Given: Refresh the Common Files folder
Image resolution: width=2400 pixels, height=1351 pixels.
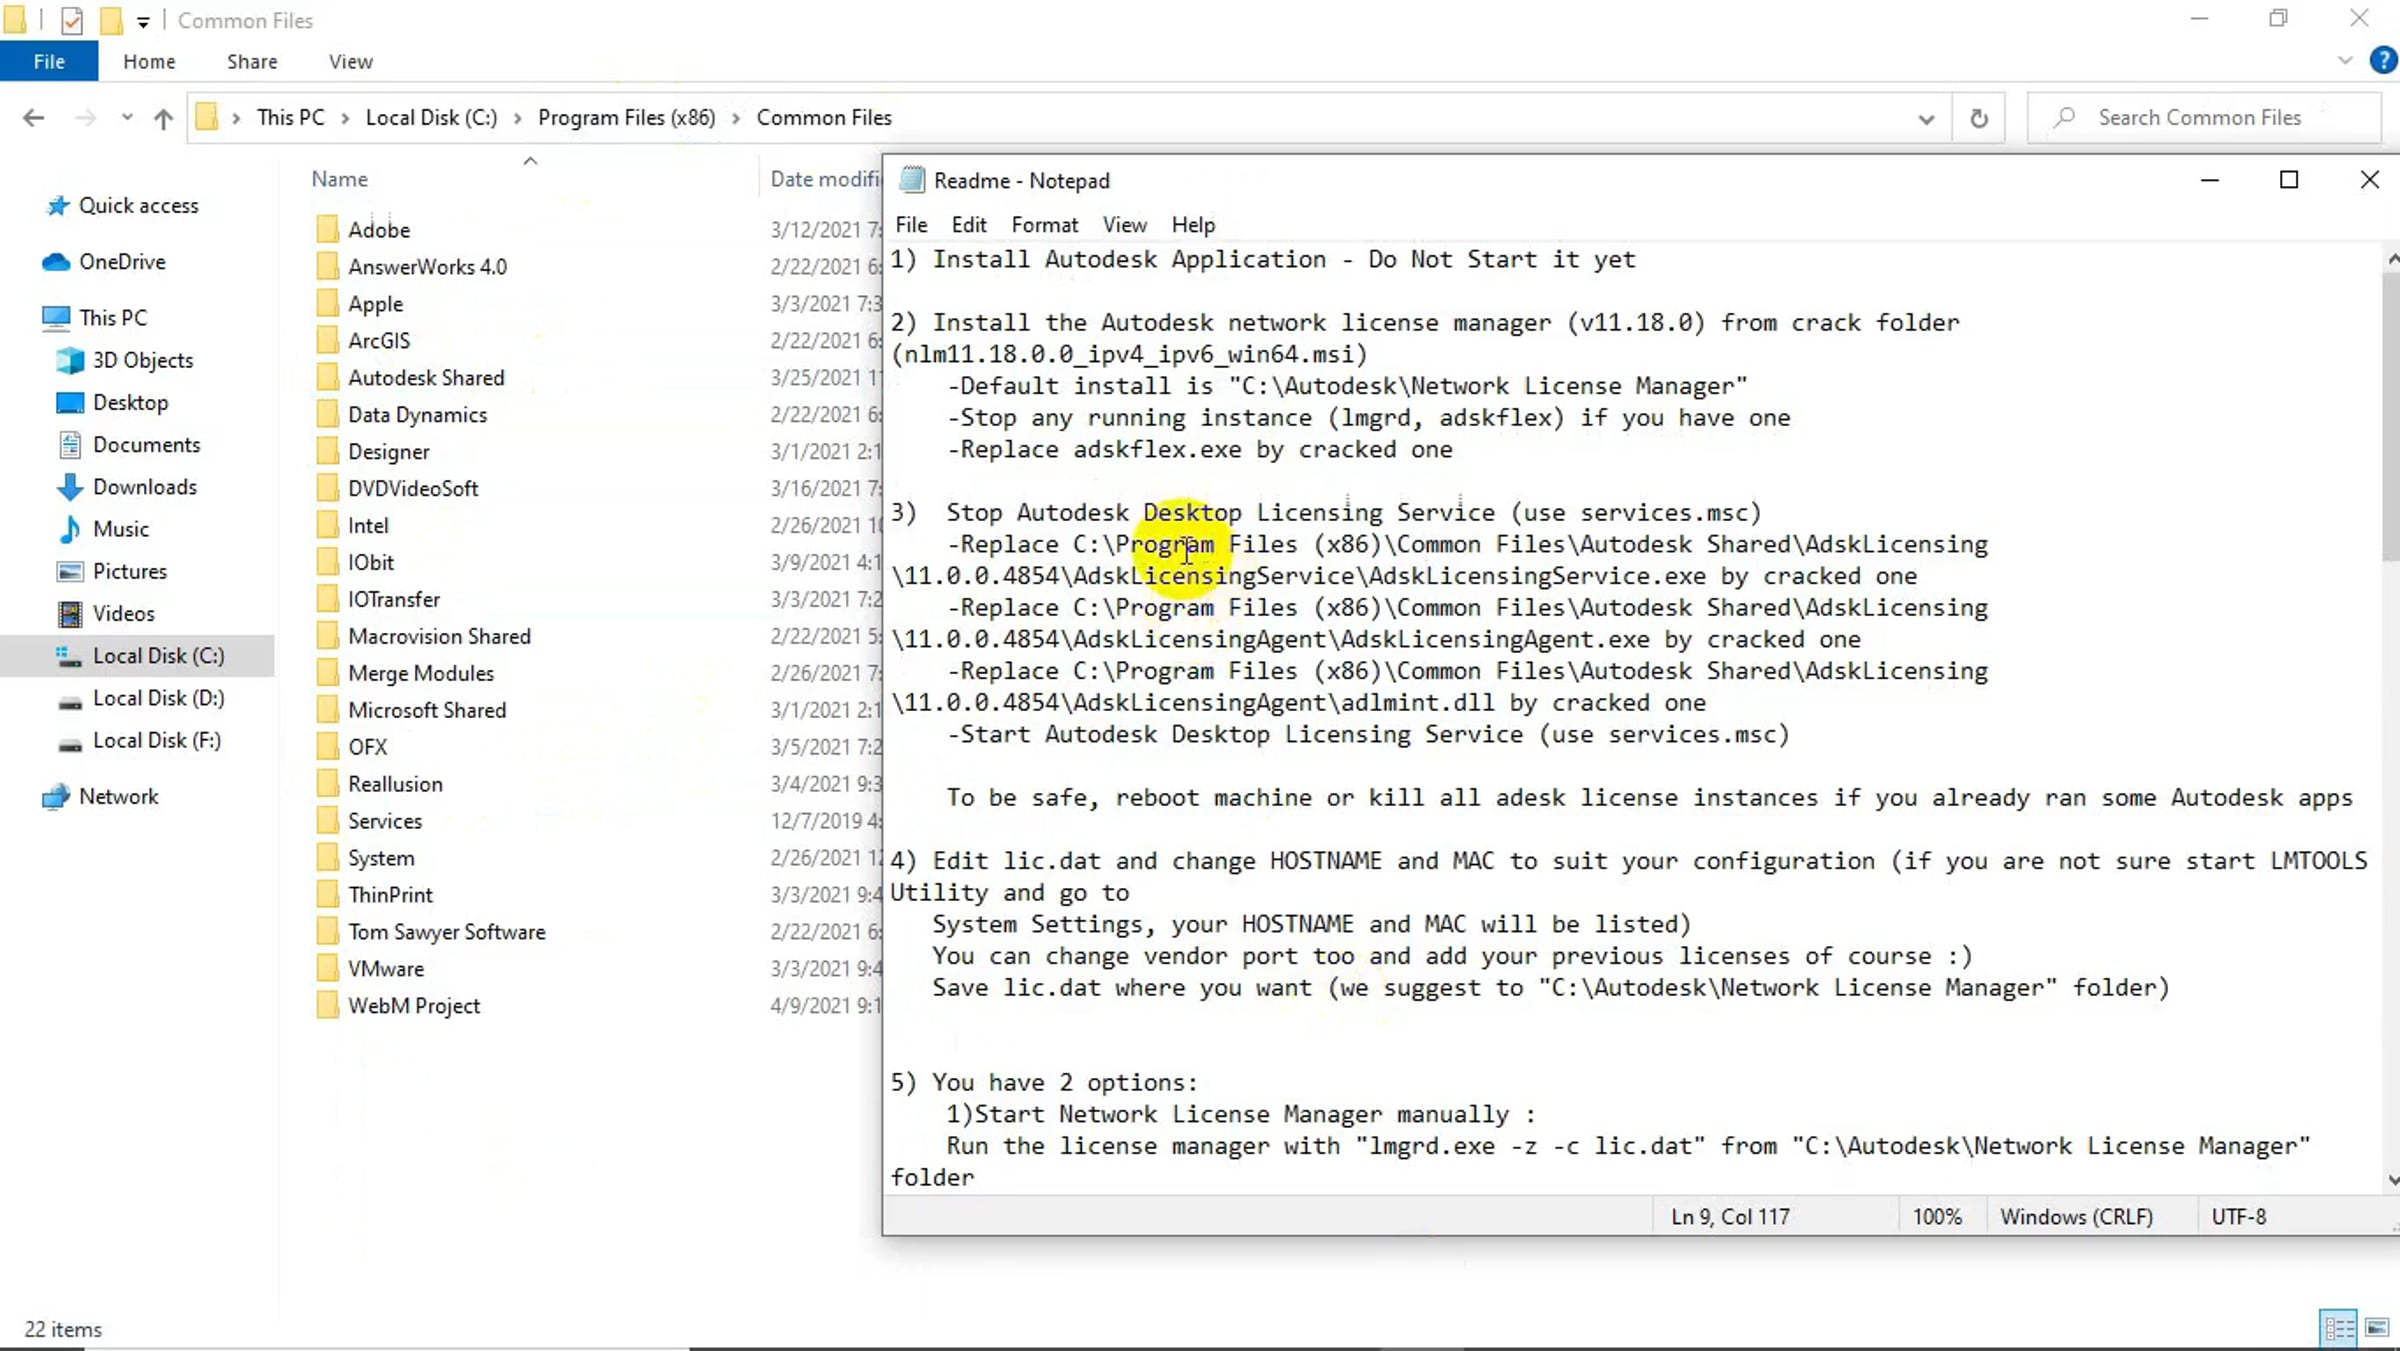Looking at the screenshot, I should (1978, 118).
